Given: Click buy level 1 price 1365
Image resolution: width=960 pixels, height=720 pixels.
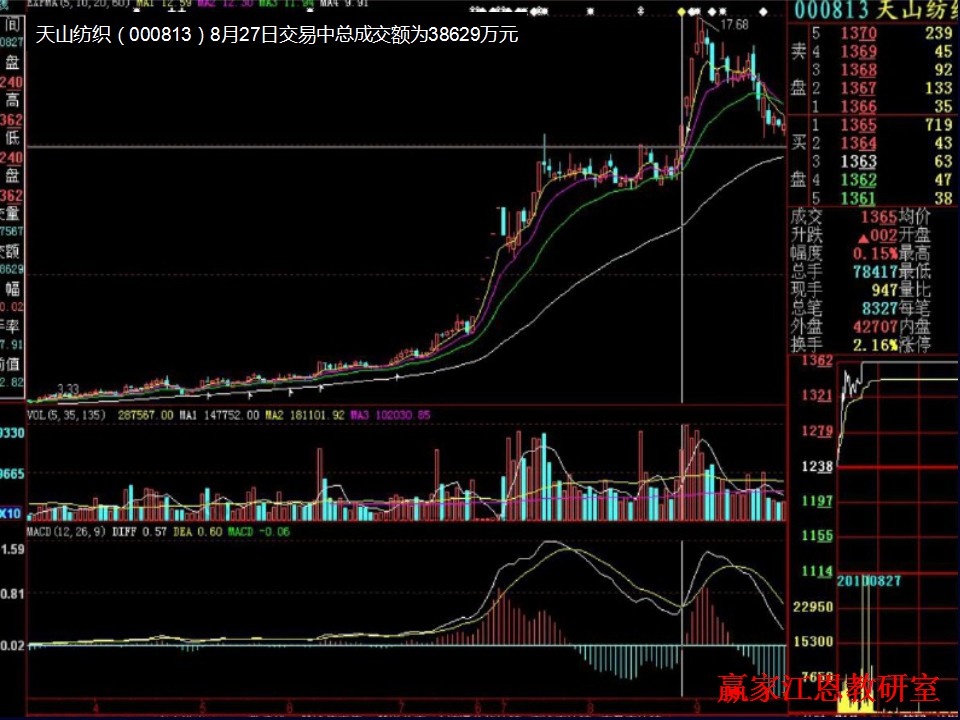Looking at the screenshot, I should tap(858, 125).
